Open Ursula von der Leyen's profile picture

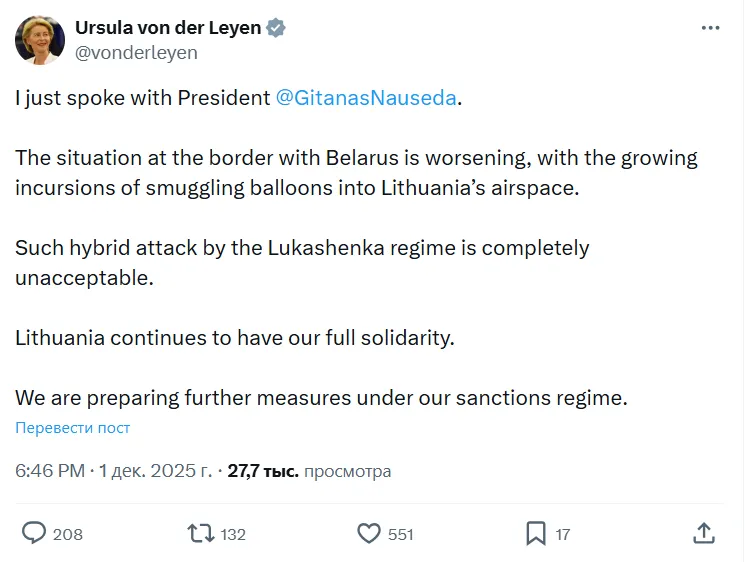40,40
